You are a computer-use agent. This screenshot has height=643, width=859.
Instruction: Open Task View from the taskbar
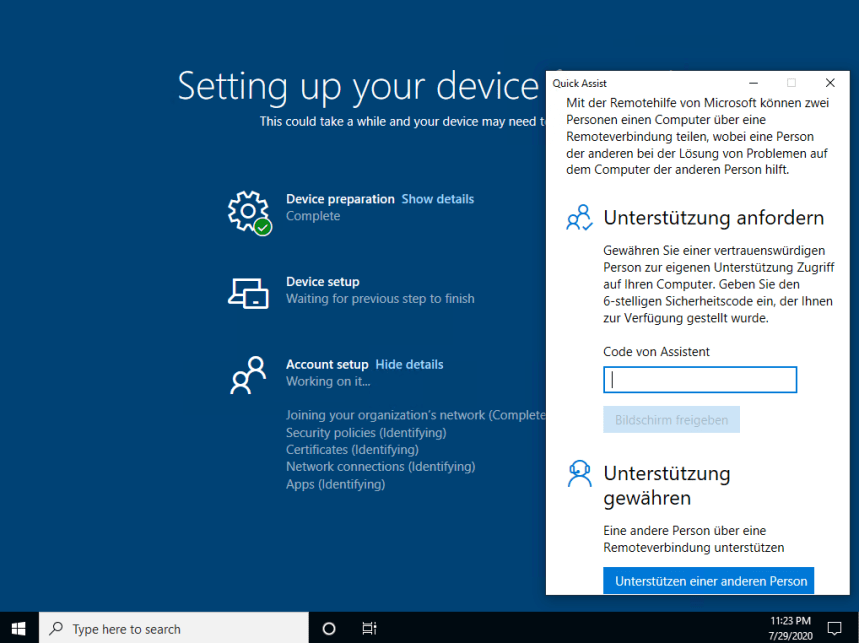(x=369, y=628)
